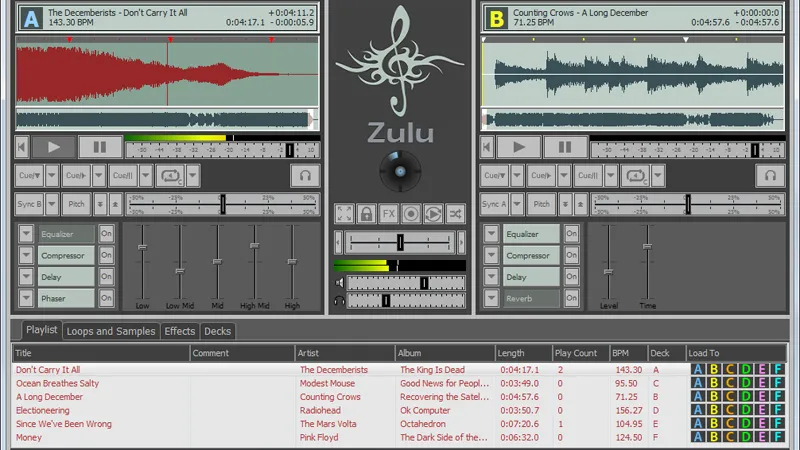Open the first Cue dropdown on deck A
Viewport: 800px width, 450px height.
click(52, 176)
